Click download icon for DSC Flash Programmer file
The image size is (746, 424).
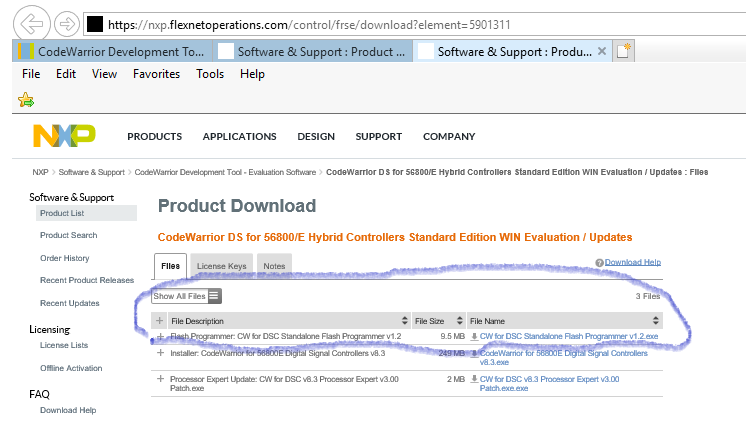coord(474,337)
